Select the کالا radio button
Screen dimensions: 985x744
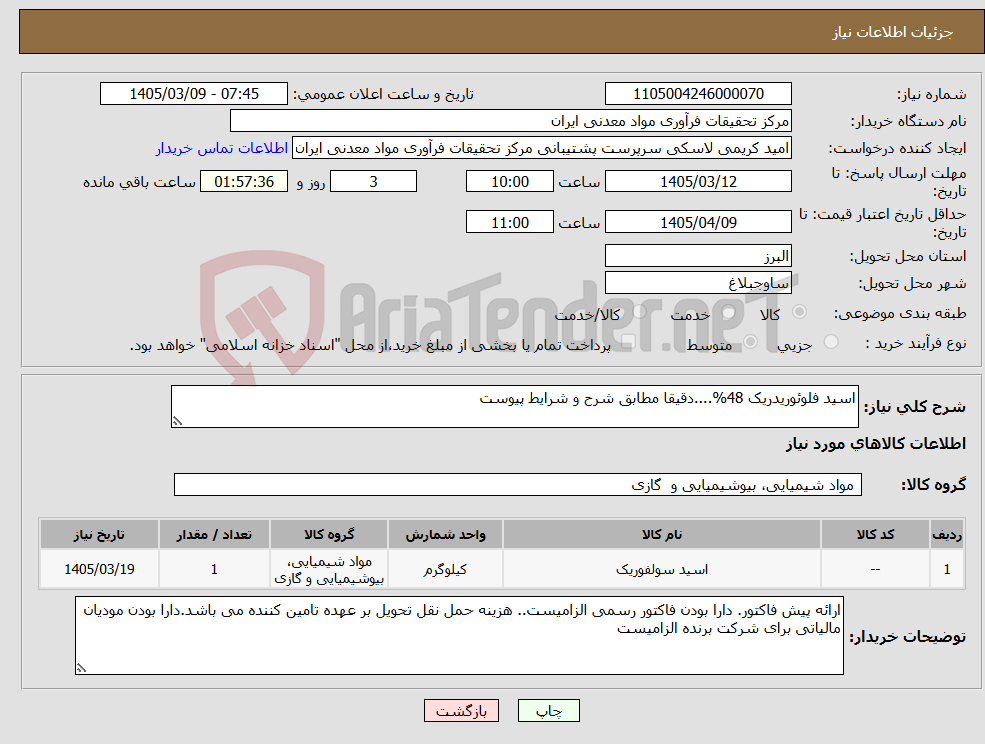coord(800,312)
